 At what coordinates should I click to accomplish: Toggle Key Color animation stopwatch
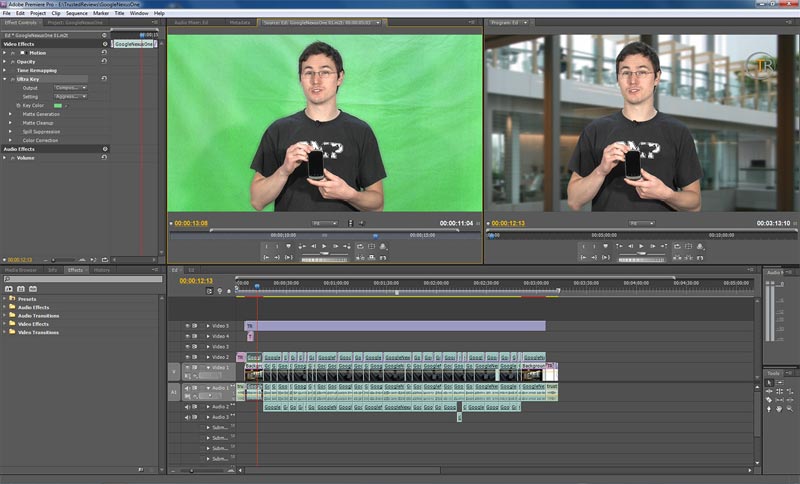[18, 106]
